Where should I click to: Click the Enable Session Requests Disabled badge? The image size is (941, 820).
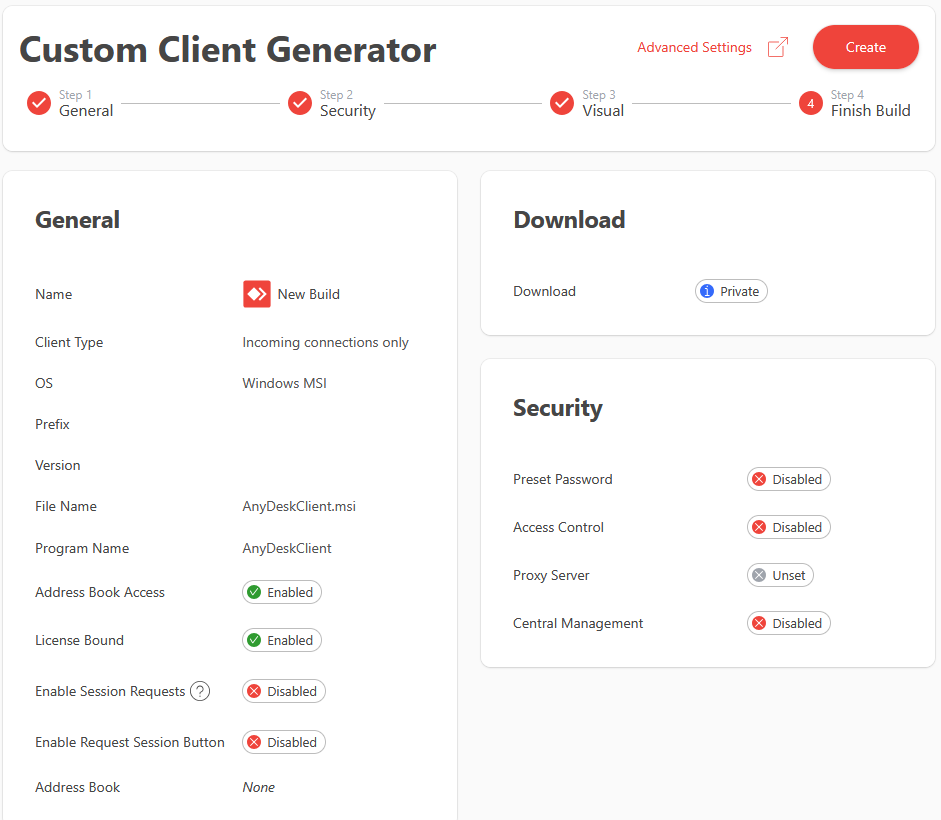point(284,692)
